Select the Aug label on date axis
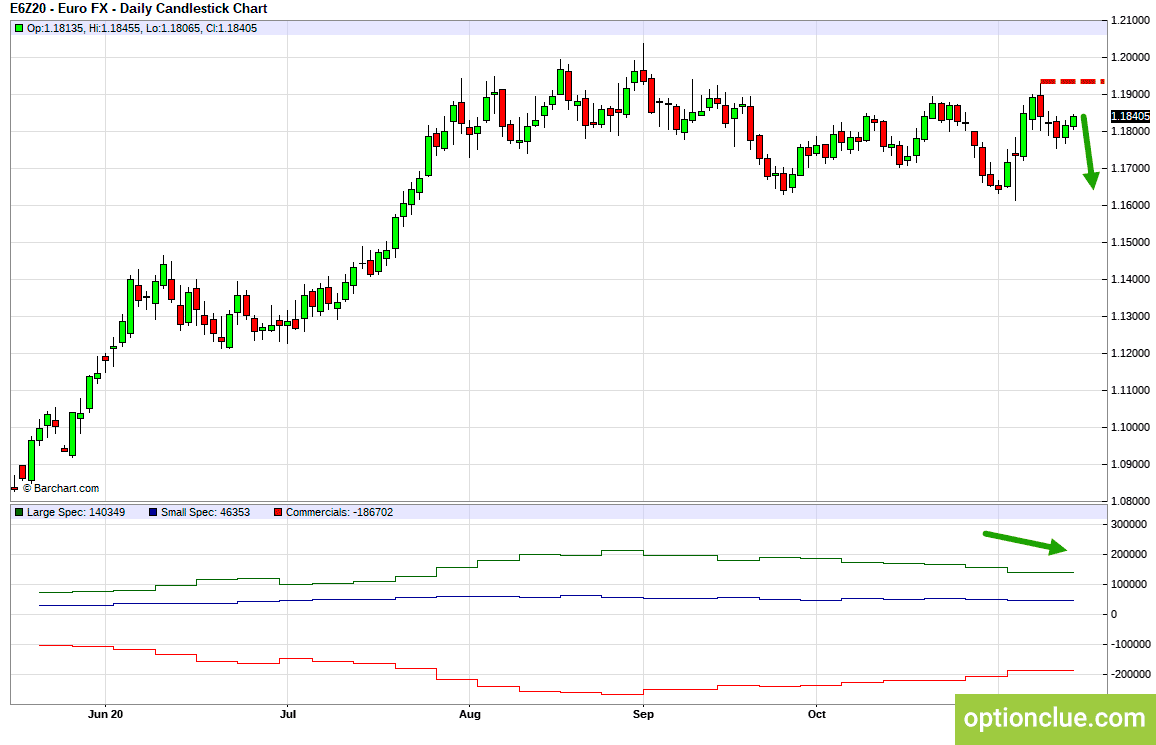 [470, 714]
